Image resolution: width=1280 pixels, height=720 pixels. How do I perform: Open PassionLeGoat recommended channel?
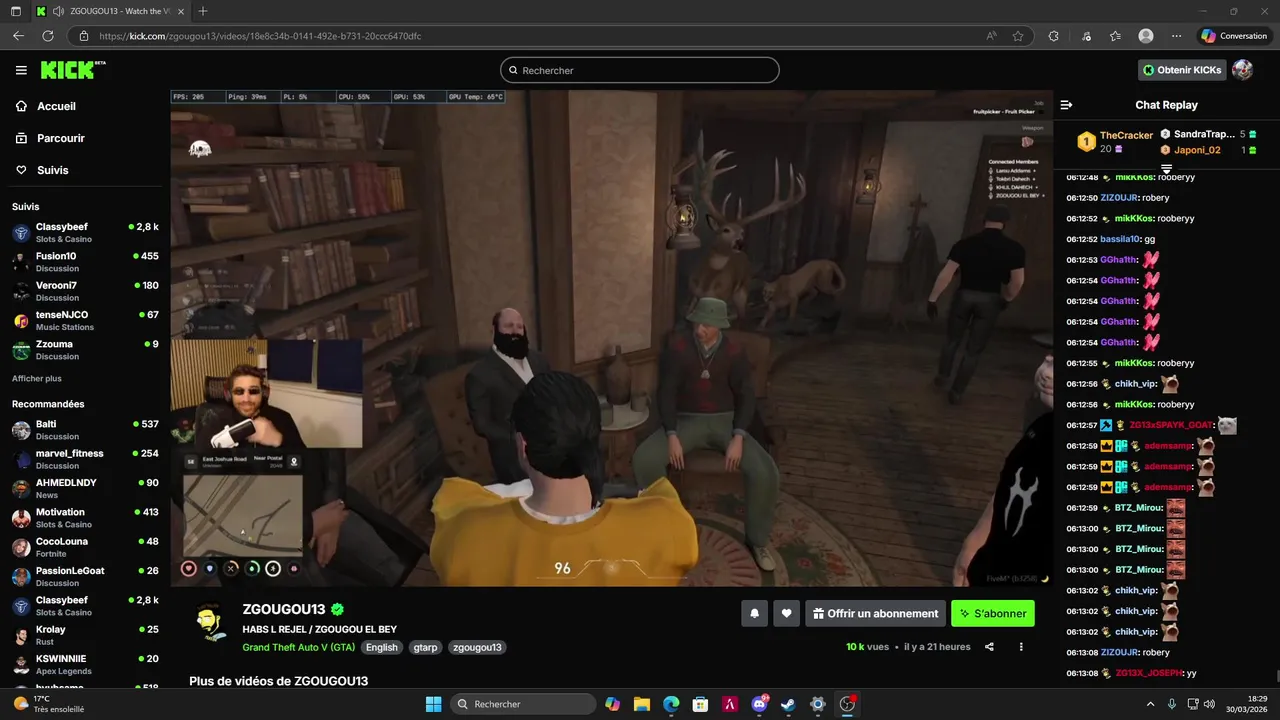point(85,576)
